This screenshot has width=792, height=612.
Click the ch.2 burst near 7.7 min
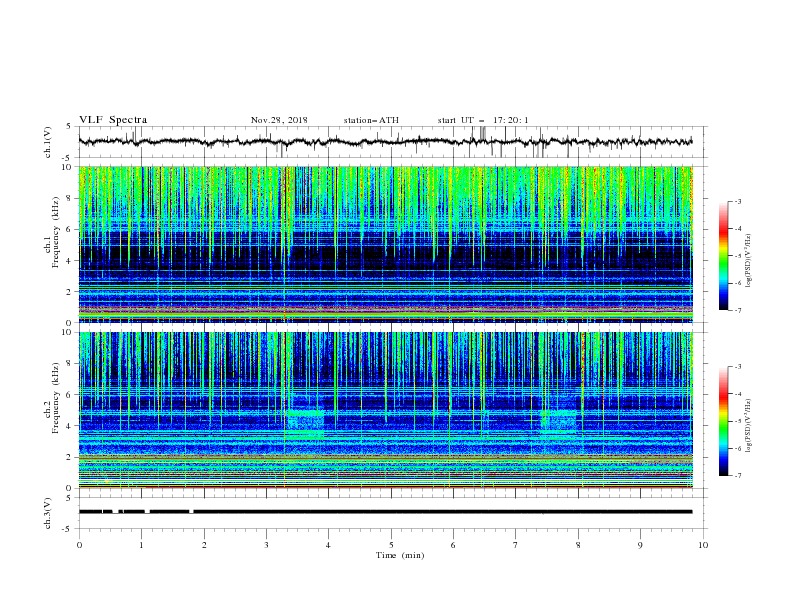(559, 421)
